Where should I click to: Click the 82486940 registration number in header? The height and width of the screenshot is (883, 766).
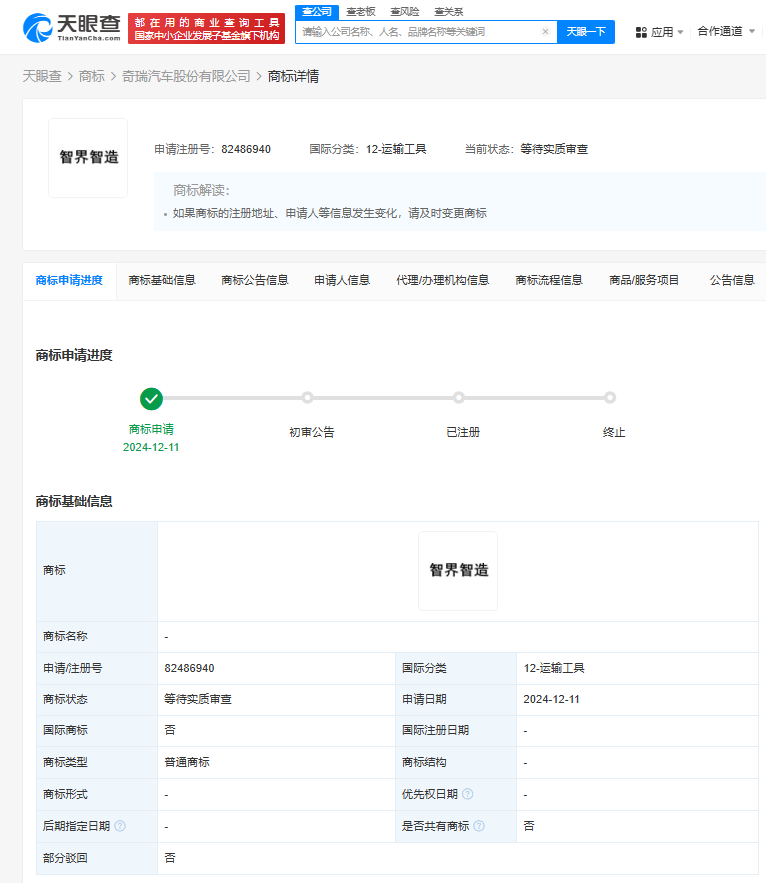246,149
